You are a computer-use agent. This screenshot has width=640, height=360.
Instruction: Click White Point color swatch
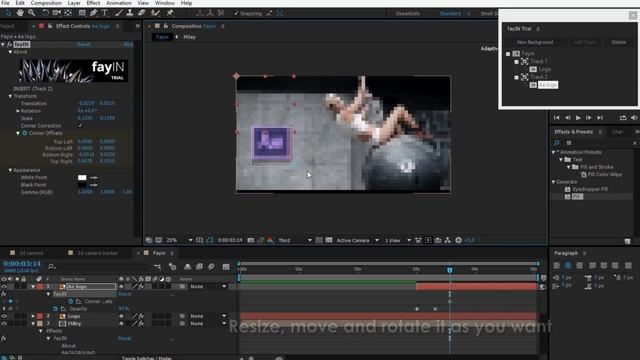click(82, 178)
